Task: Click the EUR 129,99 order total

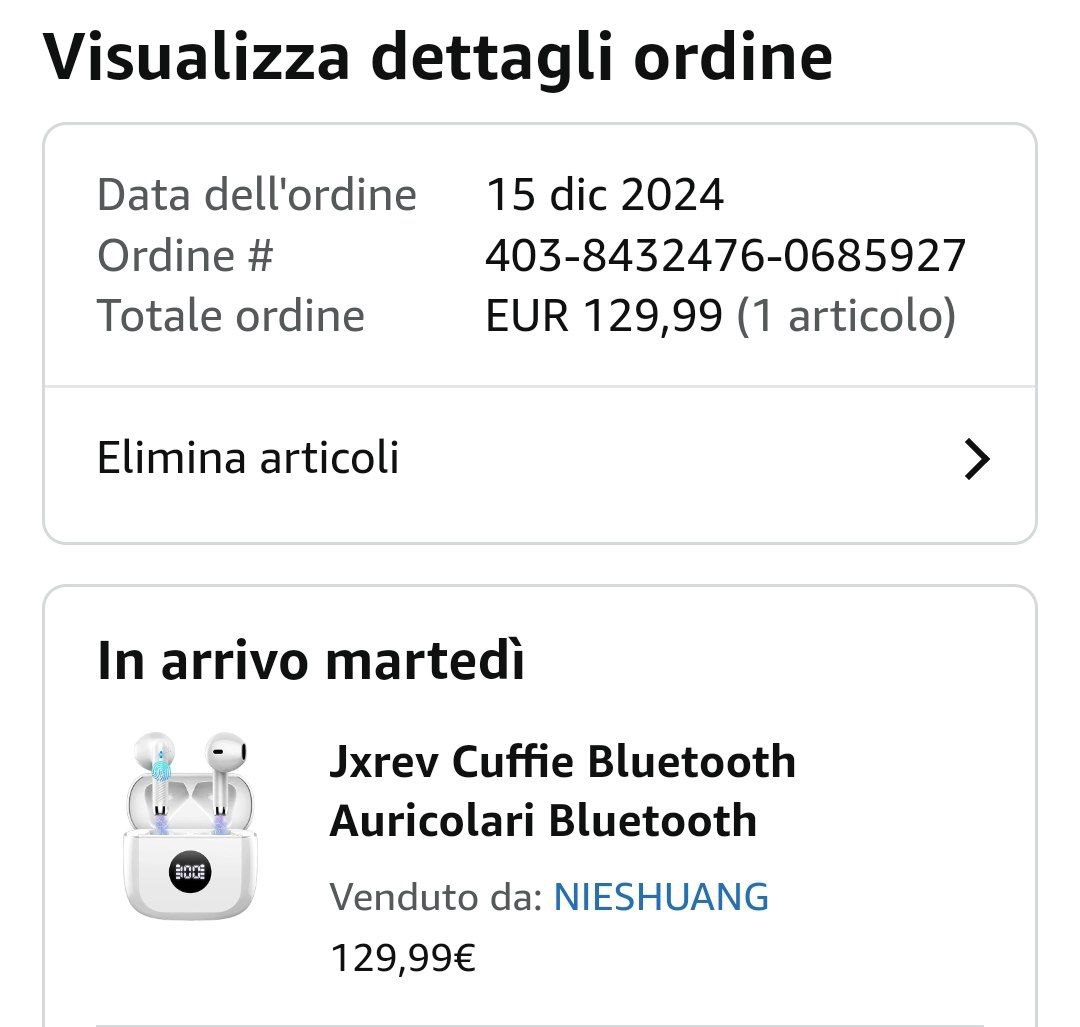Action: (603, 316)
